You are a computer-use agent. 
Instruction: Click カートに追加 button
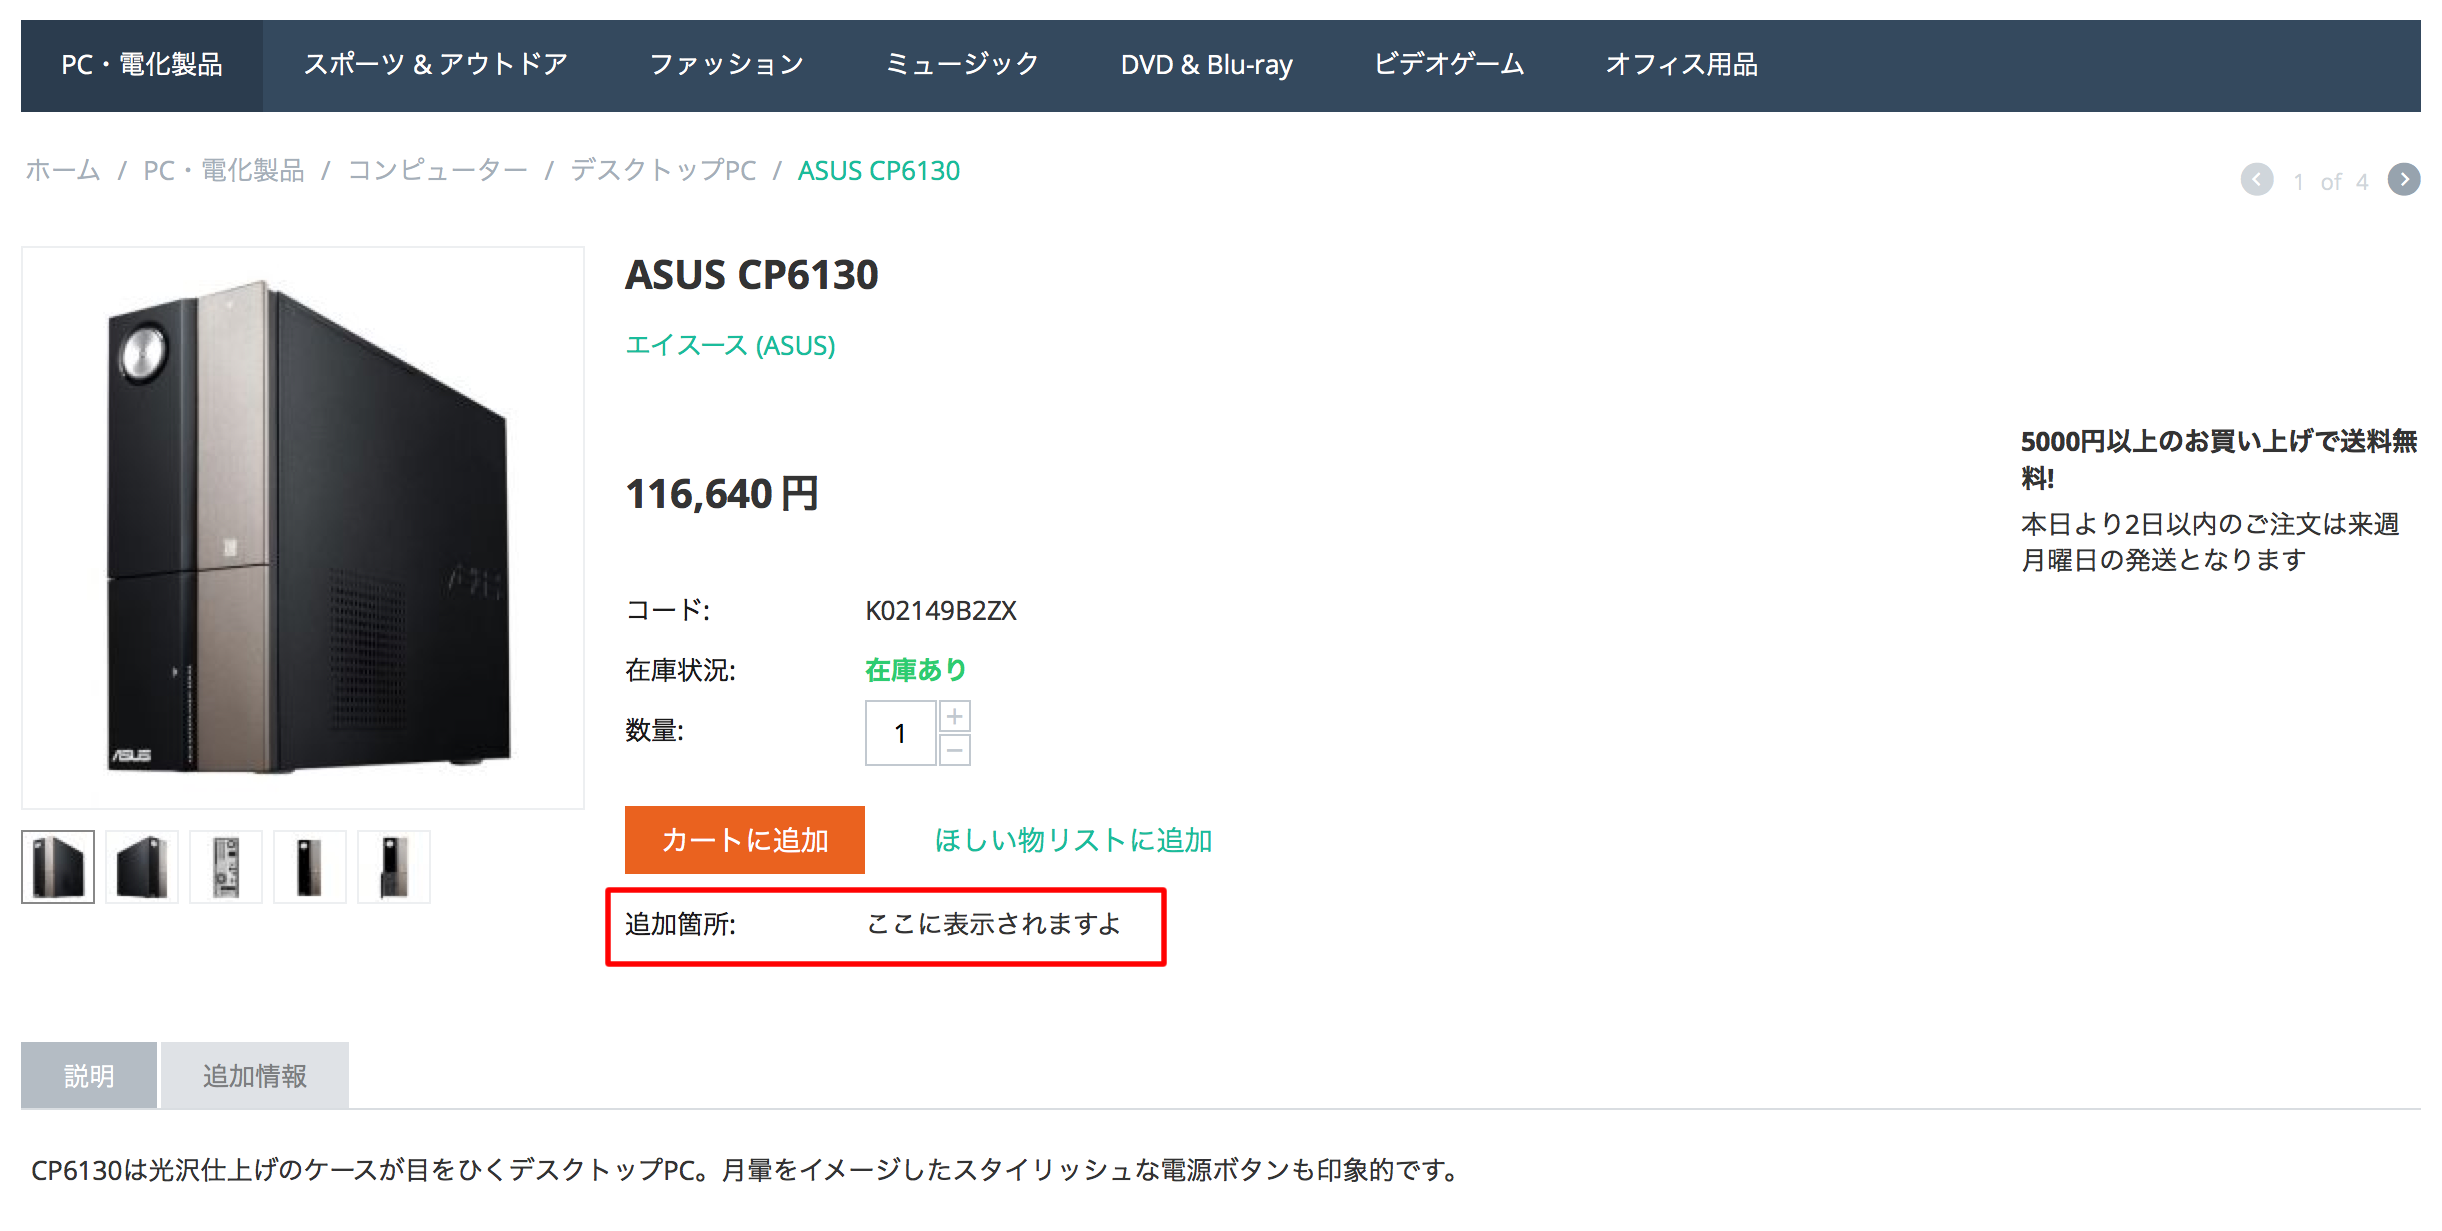pyautogui.click(x=745, y=840)
